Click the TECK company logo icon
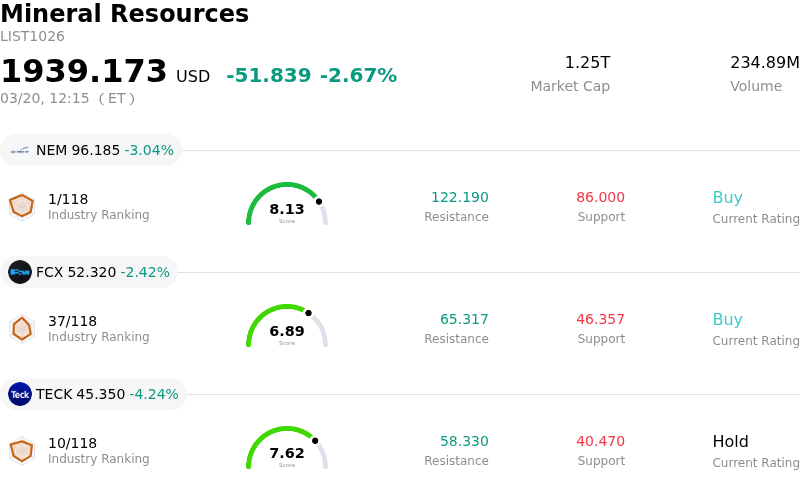Image resolution: width=800 pixels, height=488 pixels. tap(20, 394)
